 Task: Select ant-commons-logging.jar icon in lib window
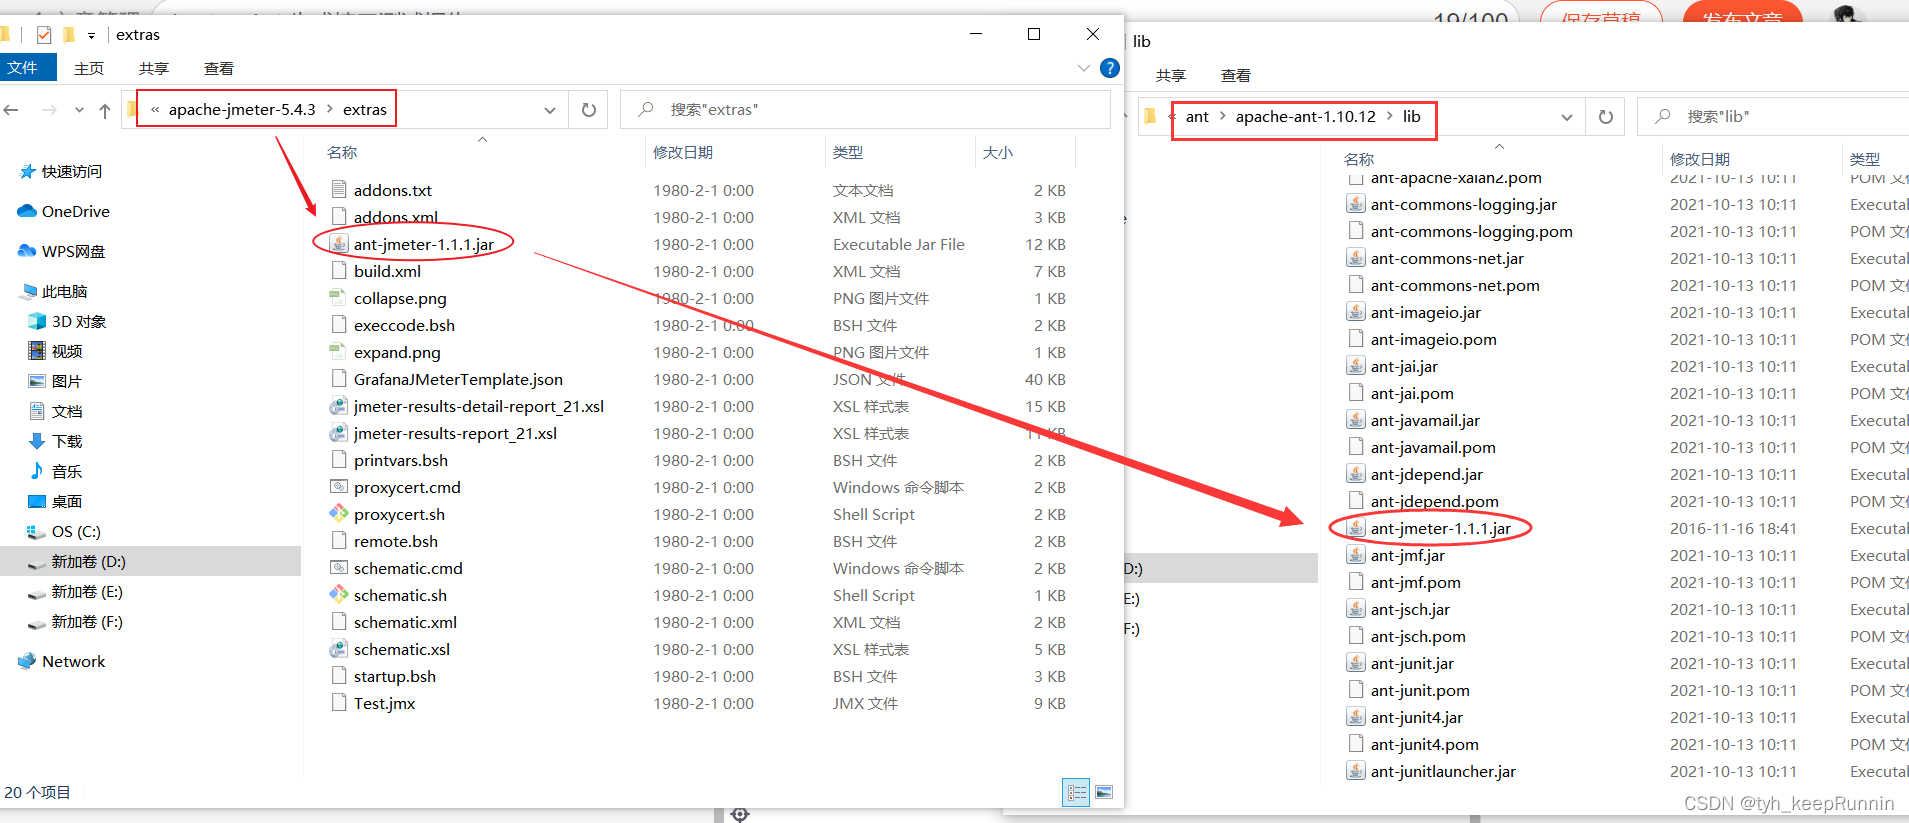pyautogui.click(x=1356, y=204)
